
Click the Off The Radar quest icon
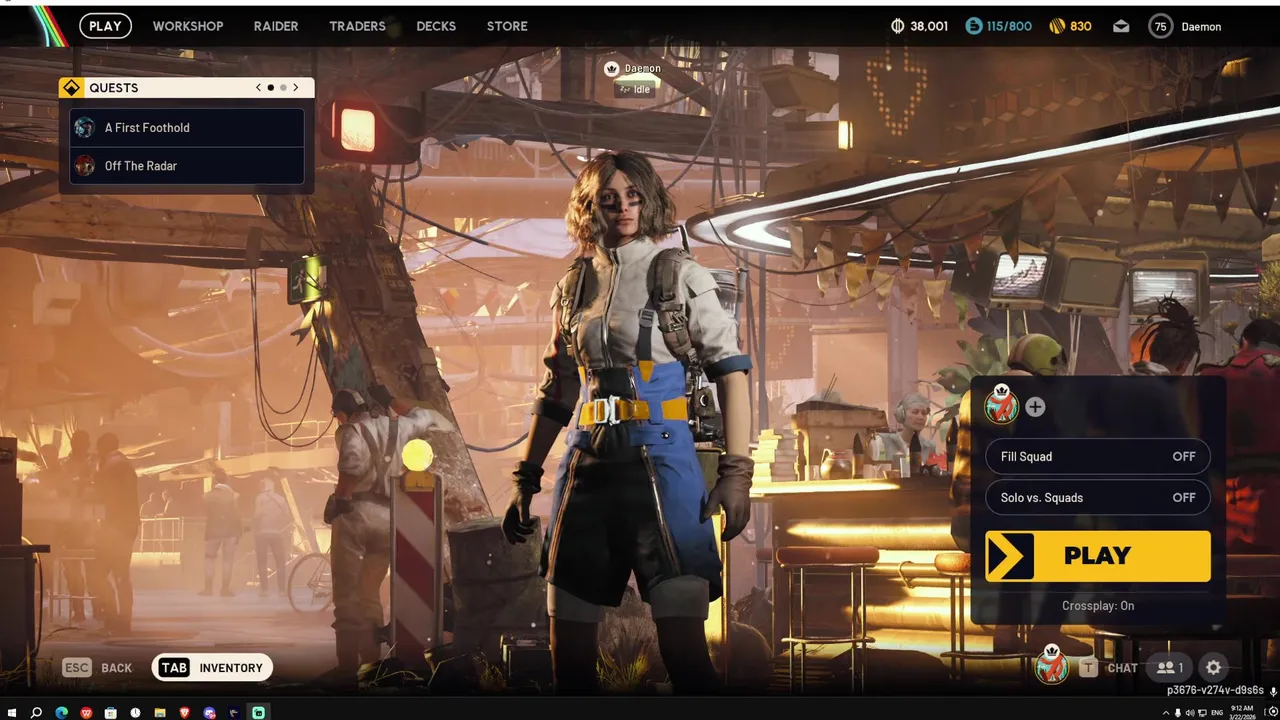(85, 166)
